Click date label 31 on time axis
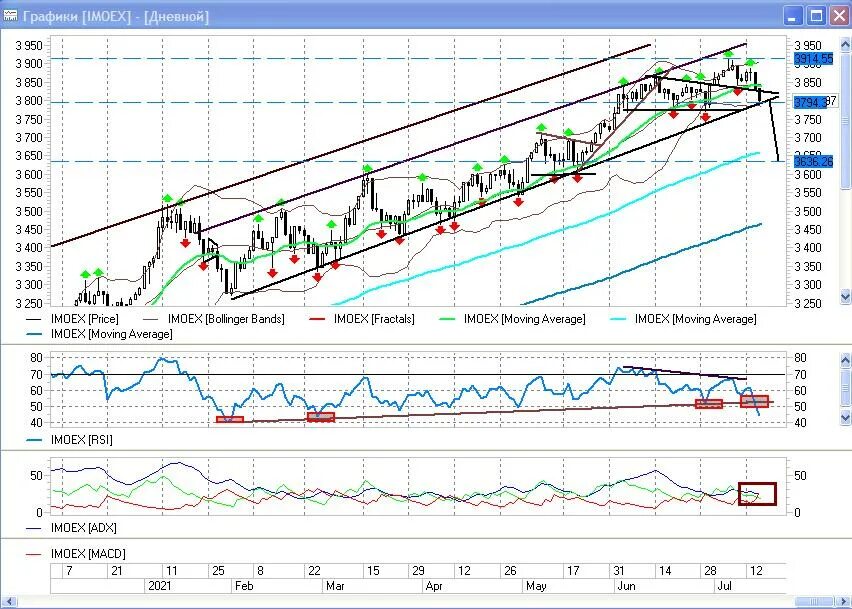This screenshot has height=609, width=852. pyautogui.click(x=619, y=571)
